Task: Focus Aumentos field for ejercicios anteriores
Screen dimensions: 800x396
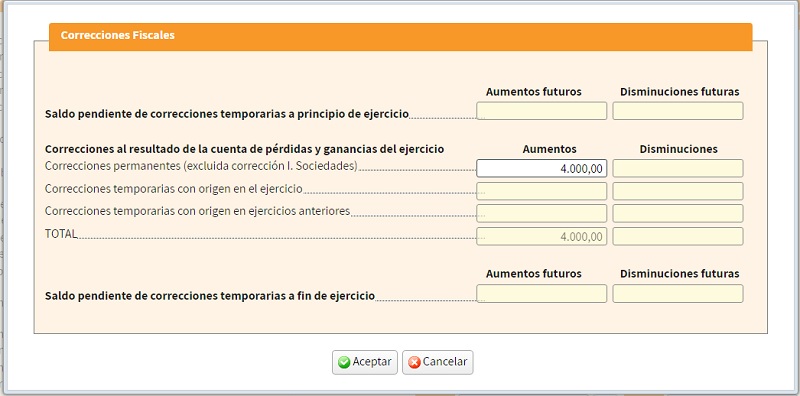Action: point(541,213)
